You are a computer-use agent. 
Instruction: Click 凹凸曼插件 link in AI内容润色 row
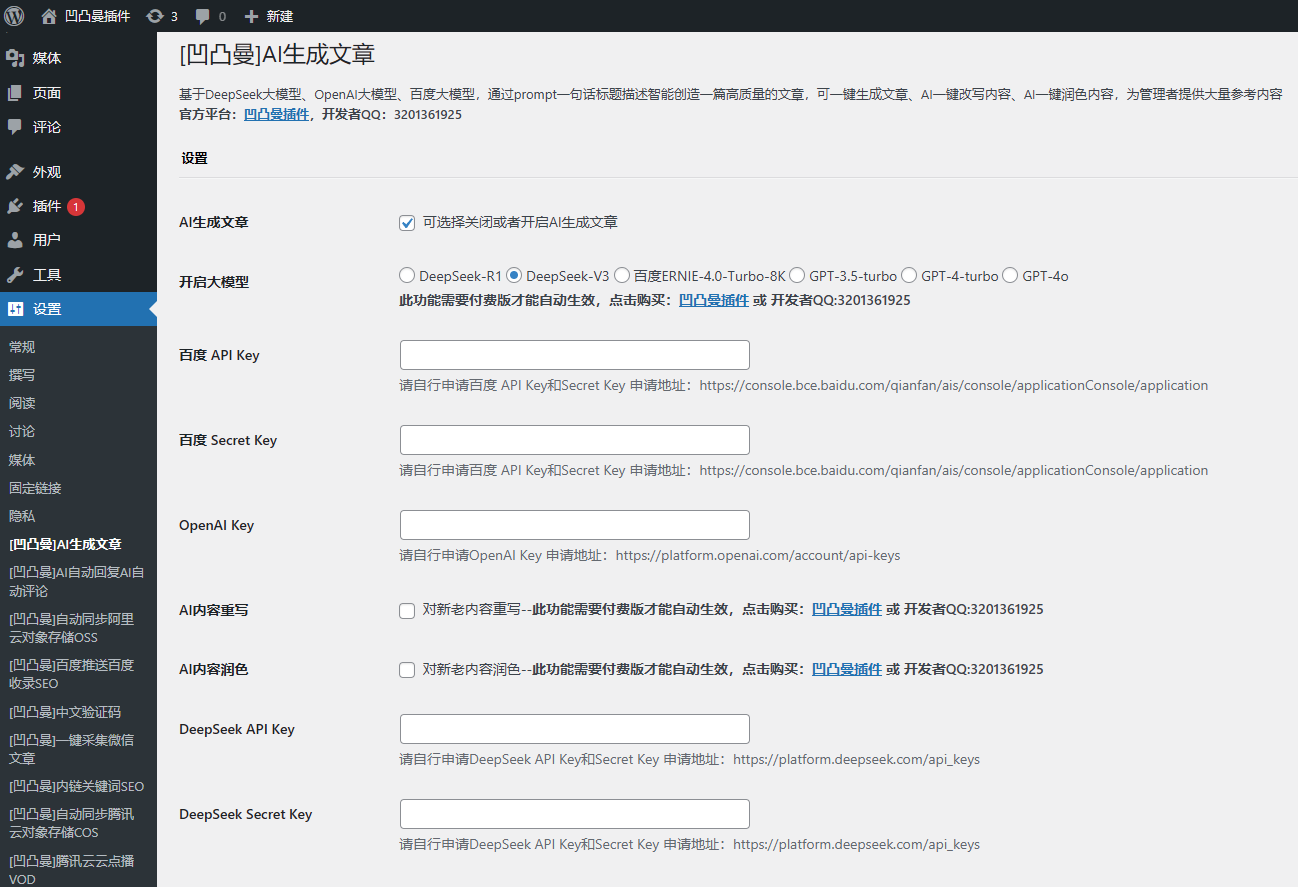pos(847,669)
